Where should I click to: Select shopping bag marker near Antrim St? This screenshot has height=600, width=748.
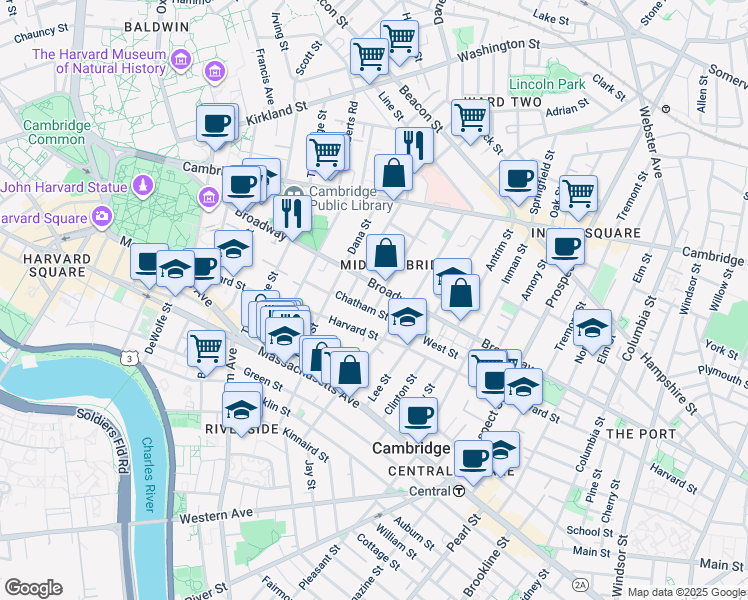coord(460,297)
